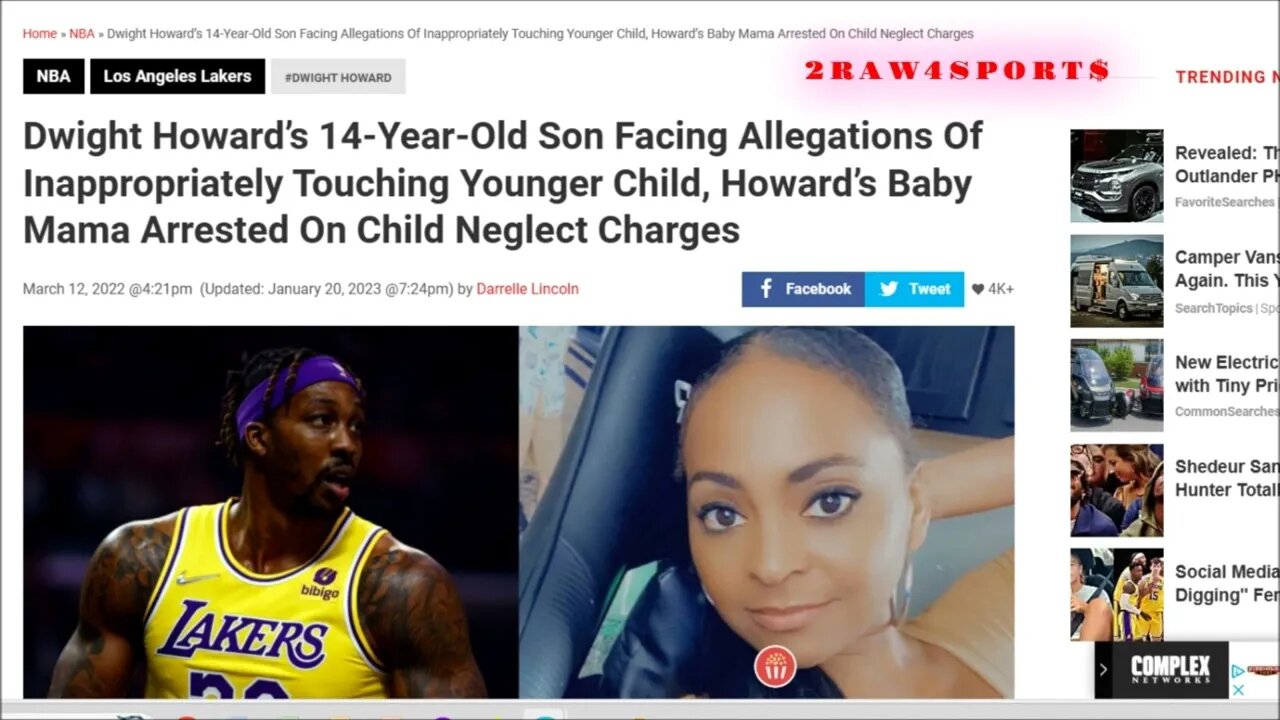This screenshot has width=1280, height=720.
Task: View author Darrelle Lincoln's page
Action: (527, 289)
